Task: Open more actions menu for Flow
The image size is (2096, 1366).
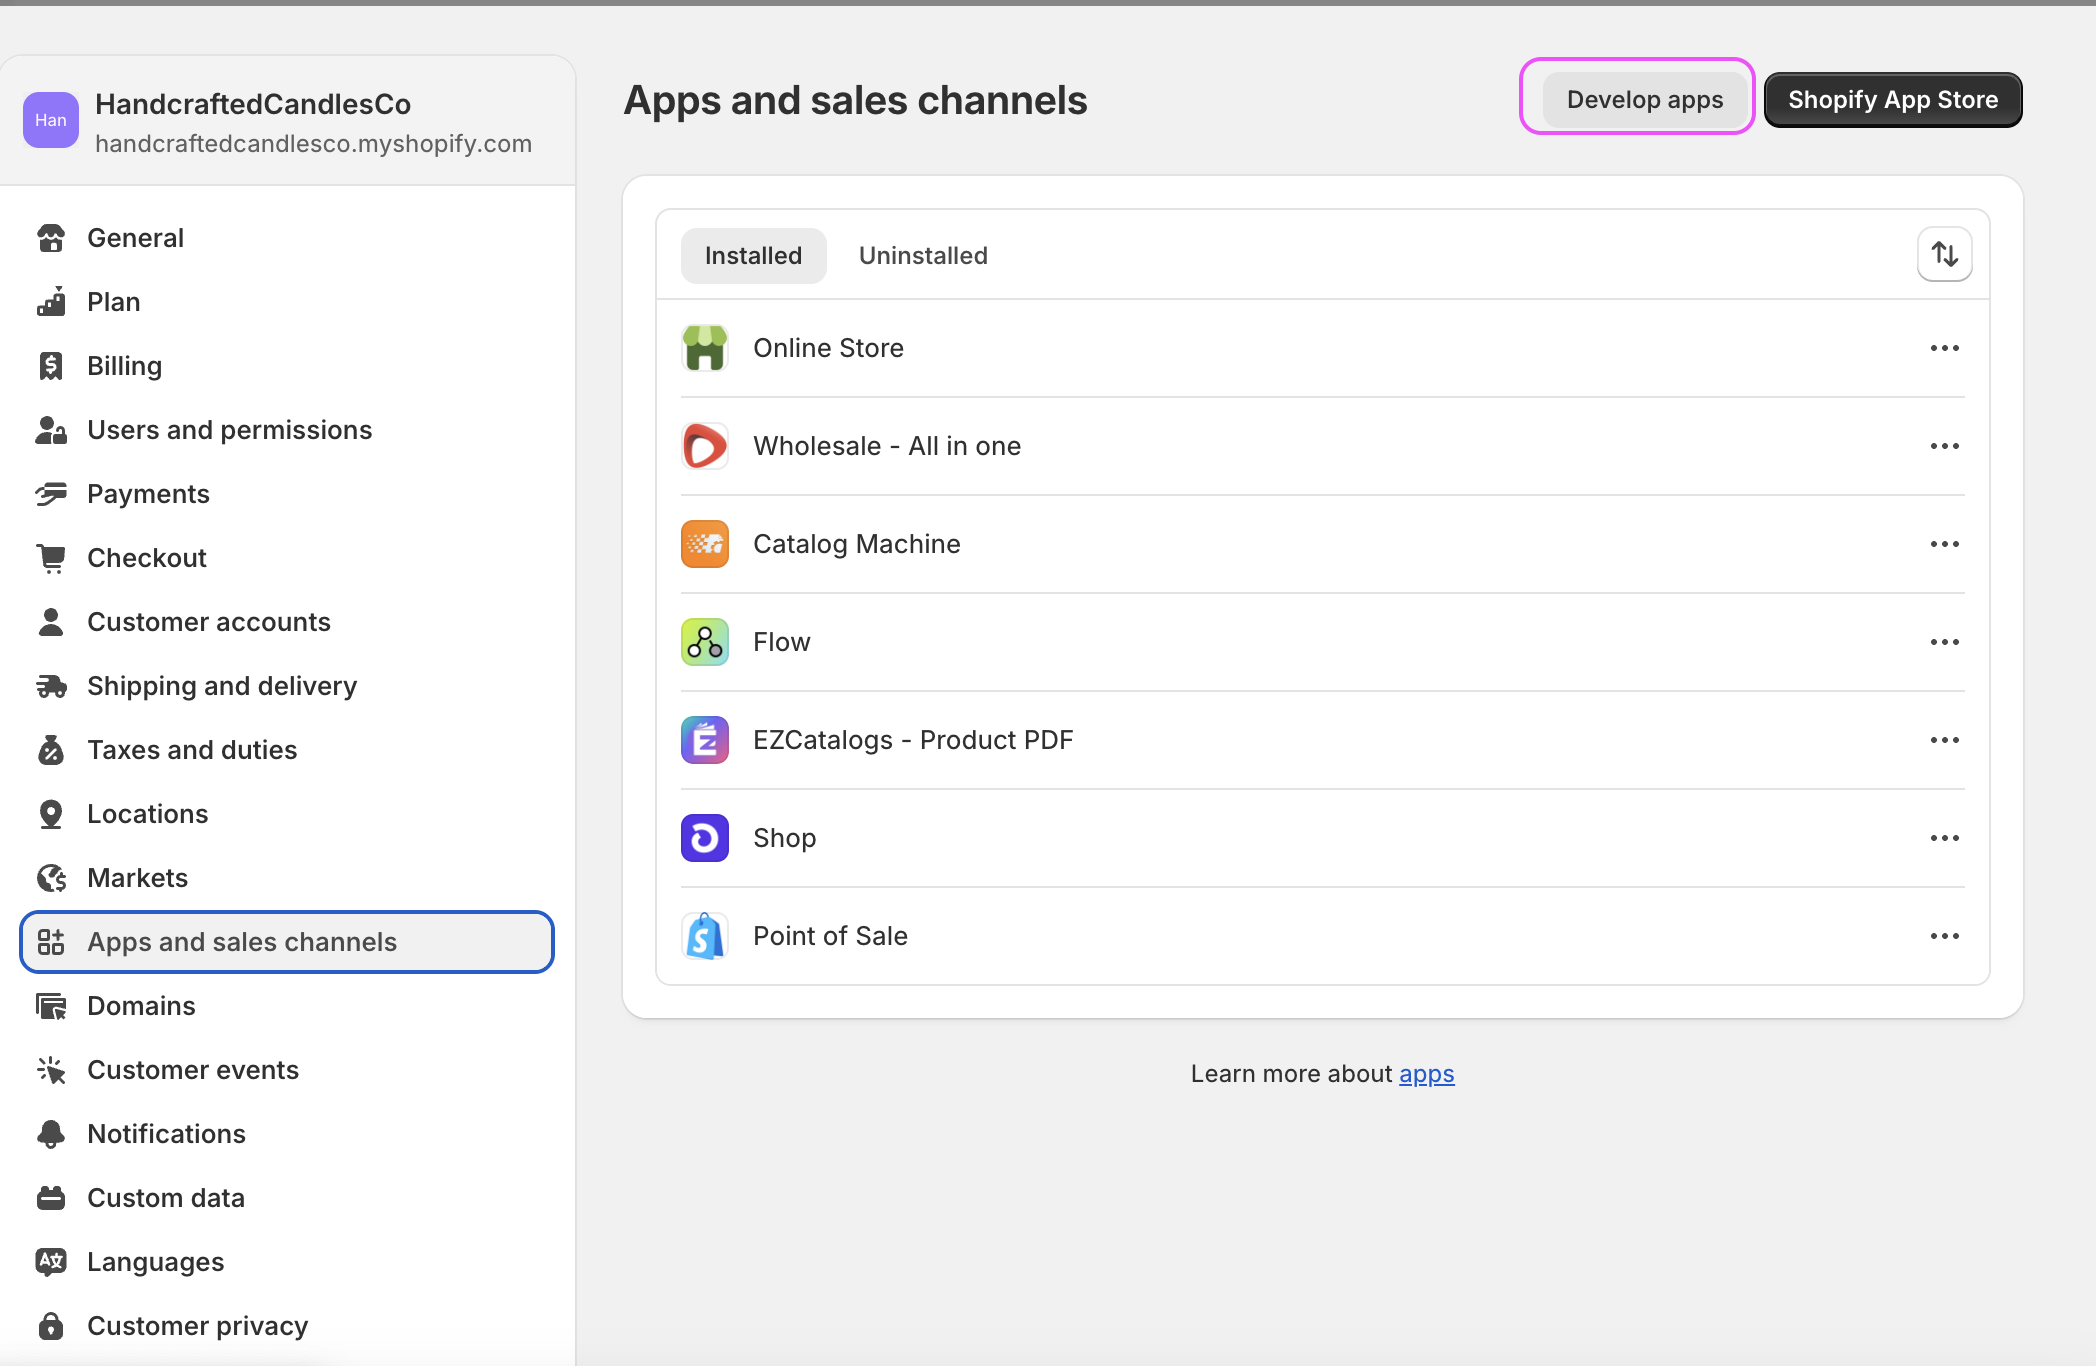Action: pyautogui.click(x=1944, y=642)
